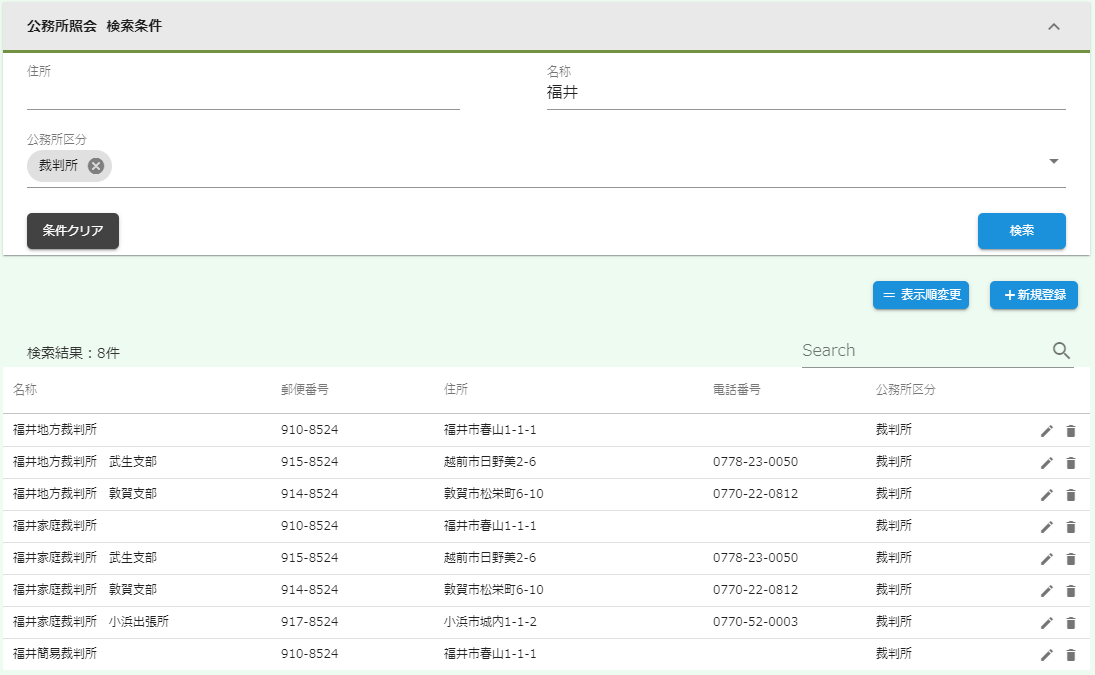This screenshot has width=1095, height=675.
Task: Delete the 福井簡易裁判所 row
Action: (1071, 655)
